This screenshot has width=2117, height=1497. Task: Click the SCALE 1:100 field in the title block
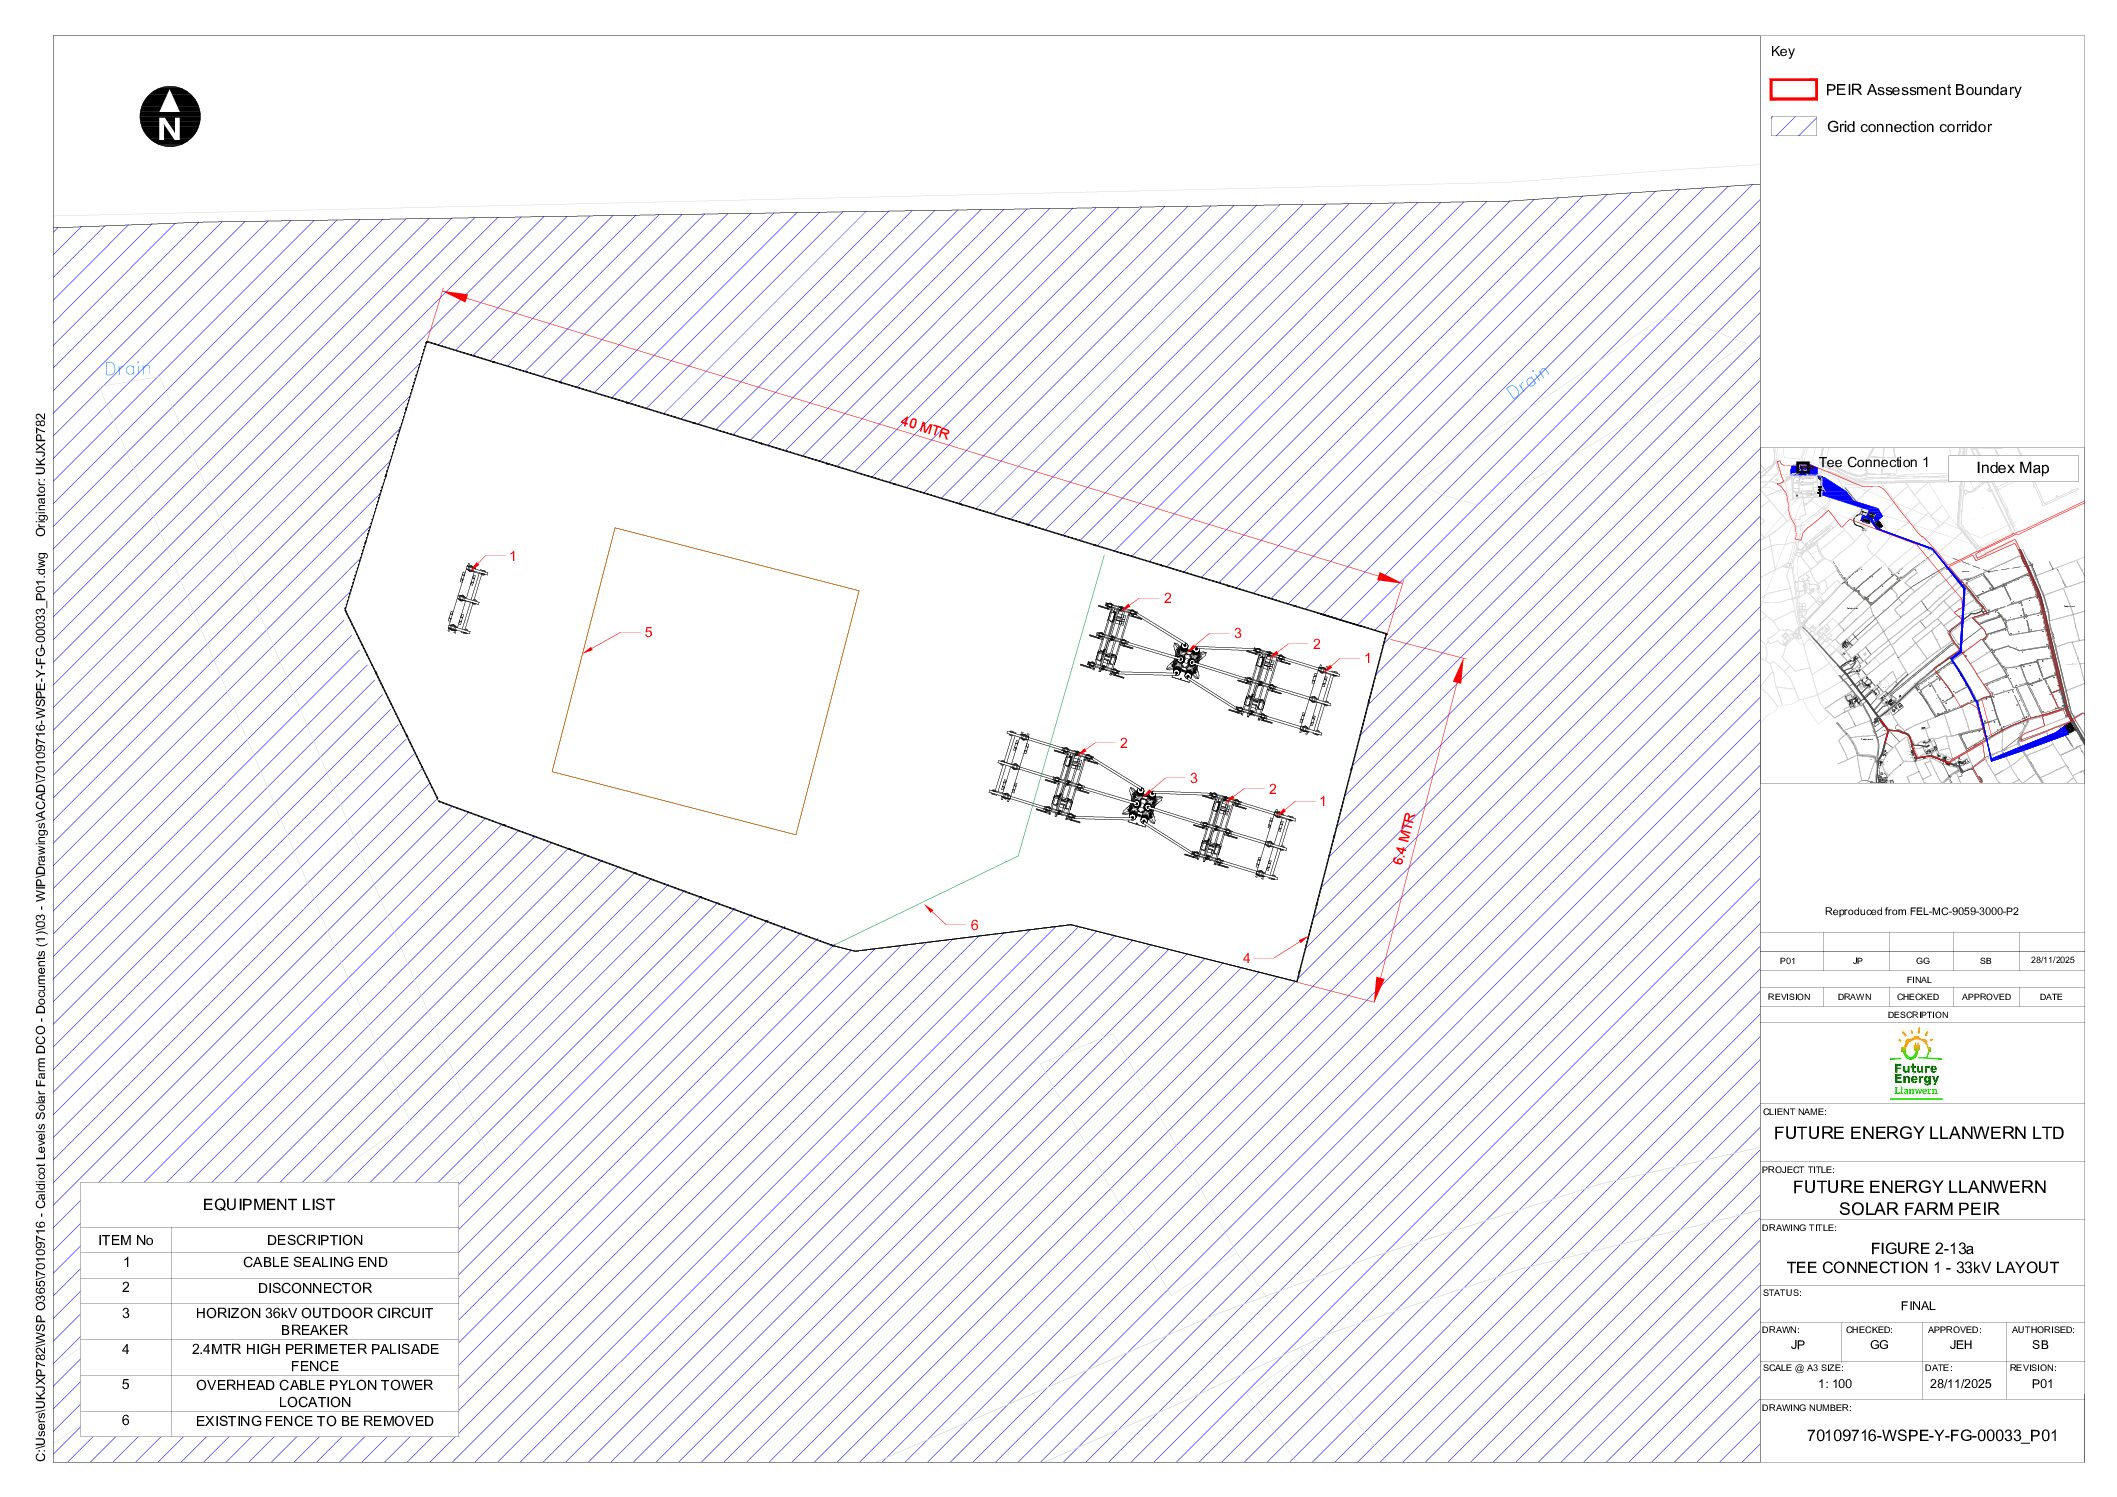pos(1837,1383)
